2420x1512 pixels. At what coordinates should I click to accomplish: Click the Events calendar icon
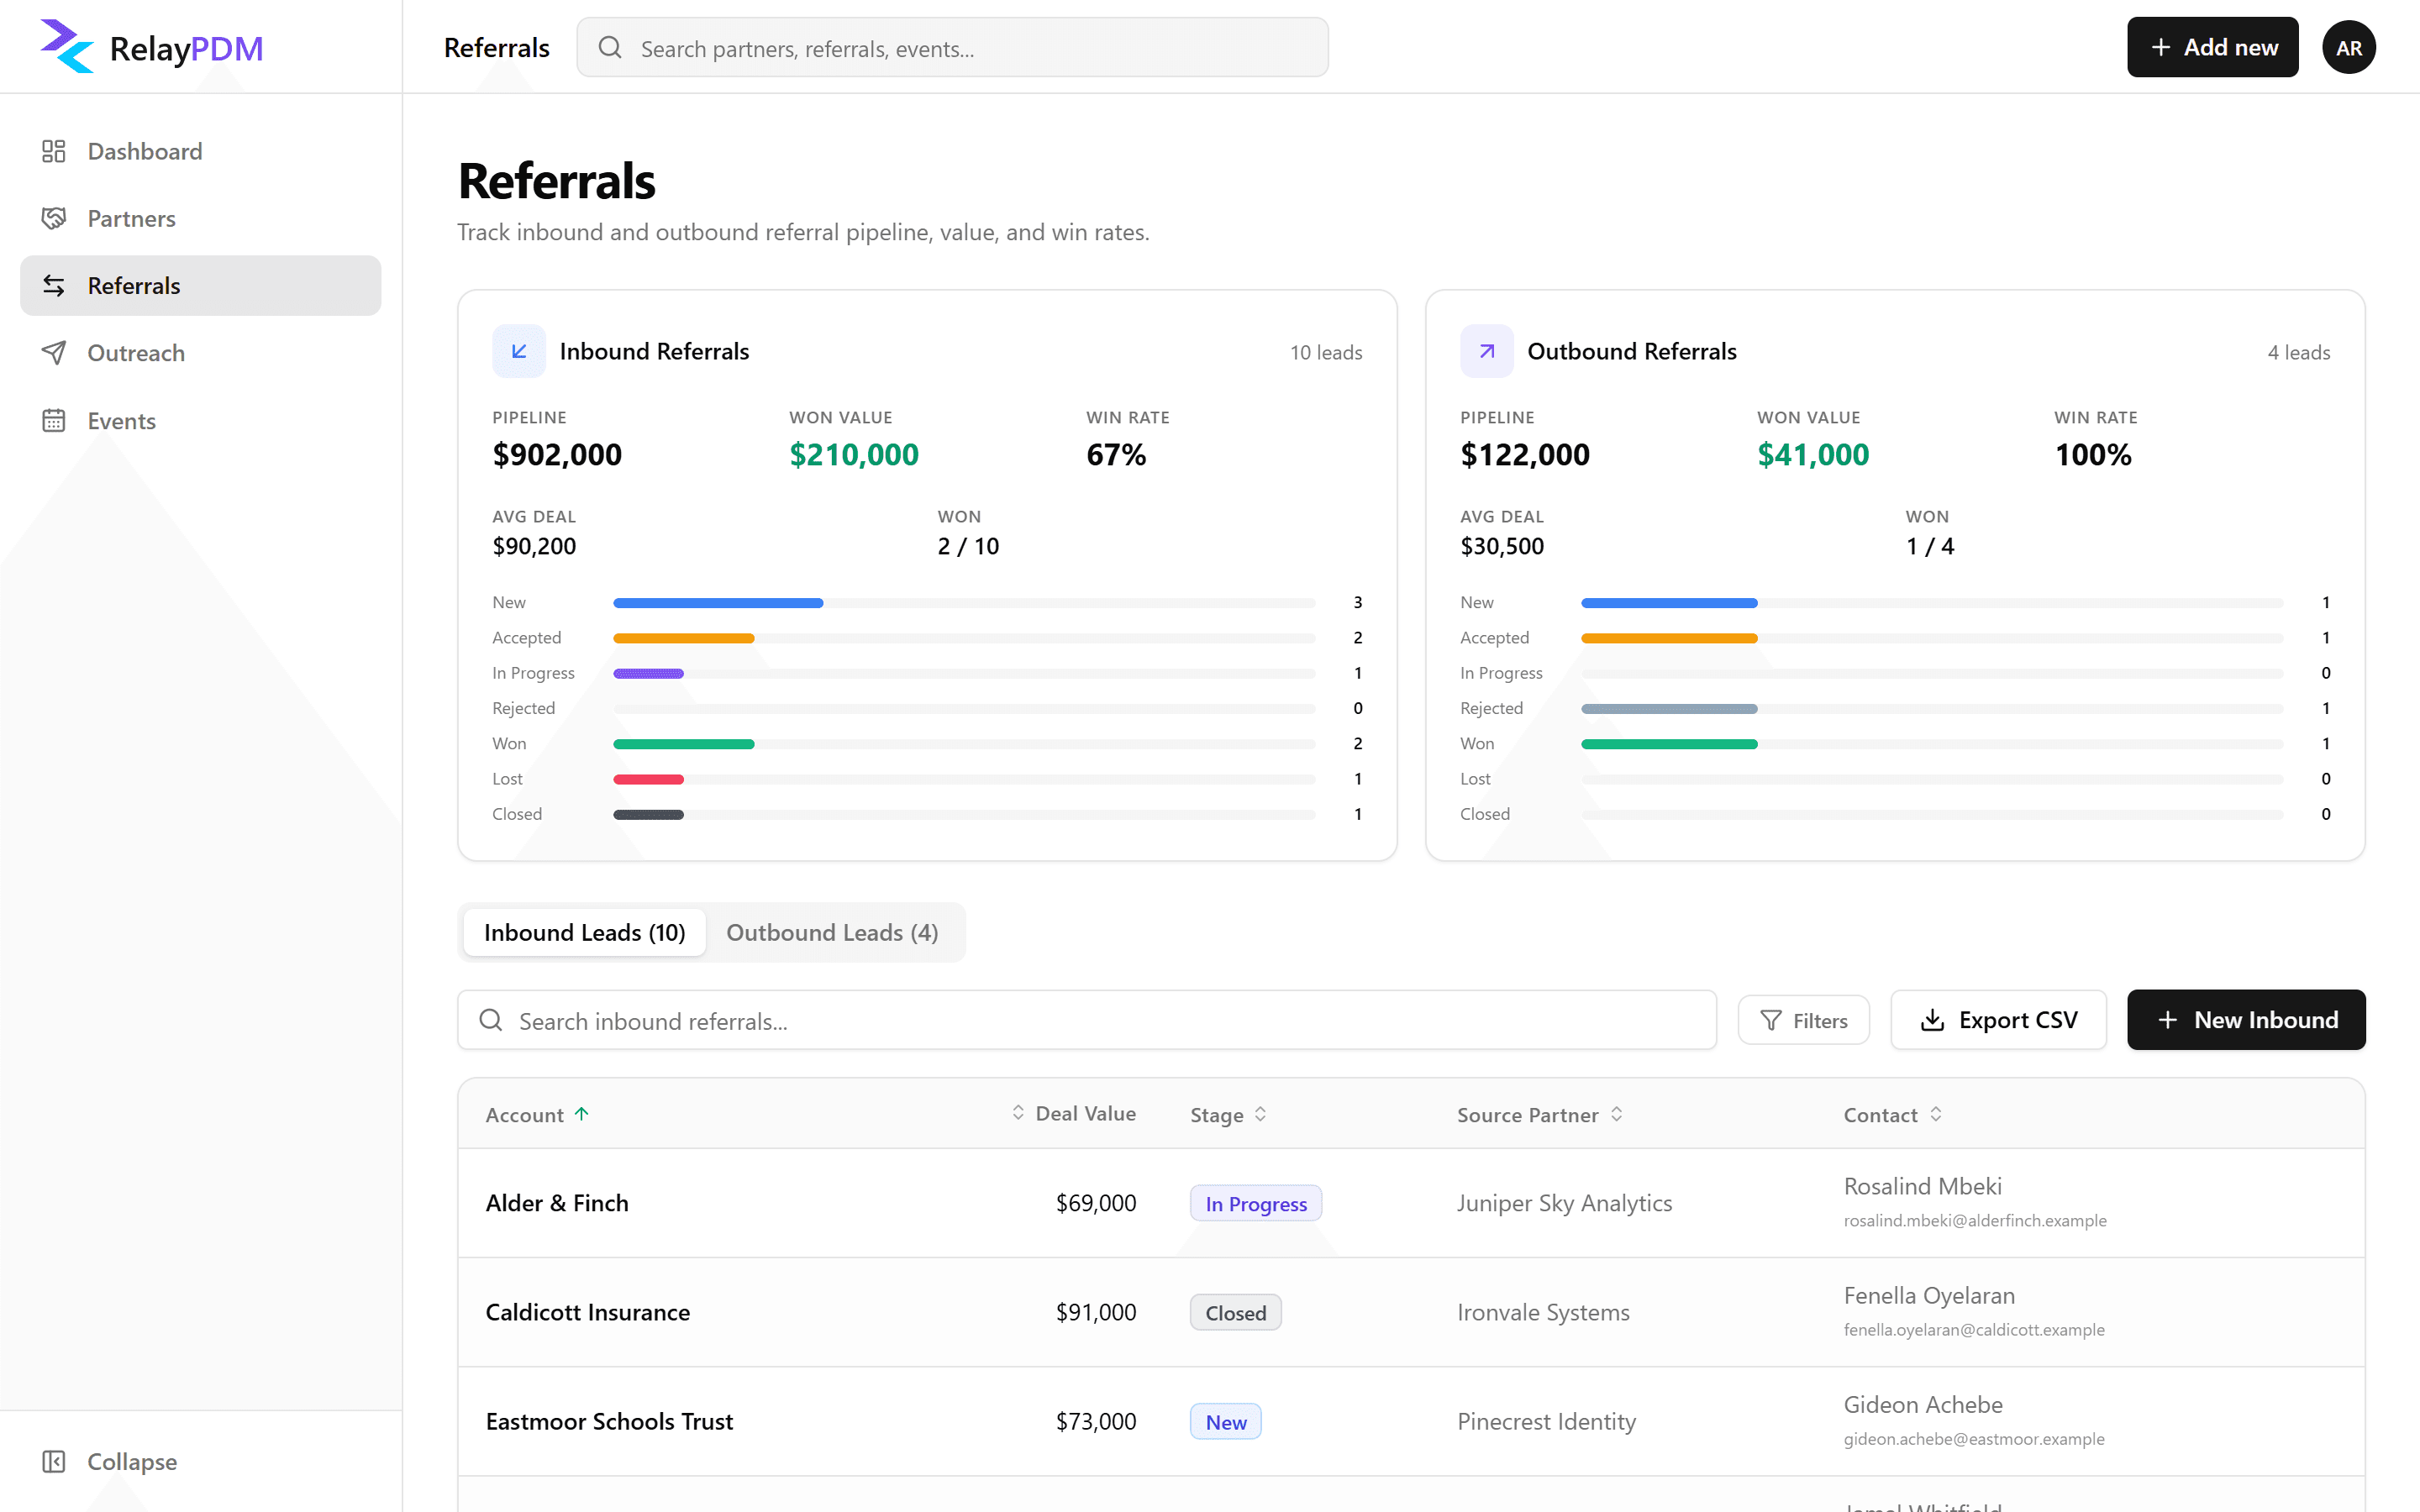click(54, 420)
